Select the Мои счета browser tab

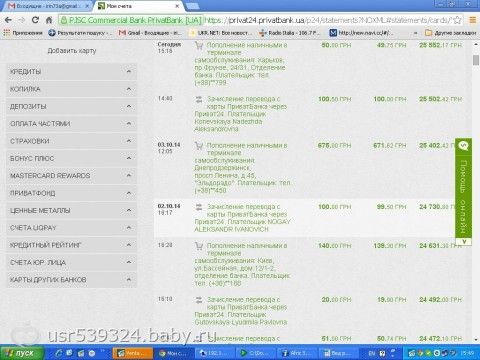tap(139, 6)
